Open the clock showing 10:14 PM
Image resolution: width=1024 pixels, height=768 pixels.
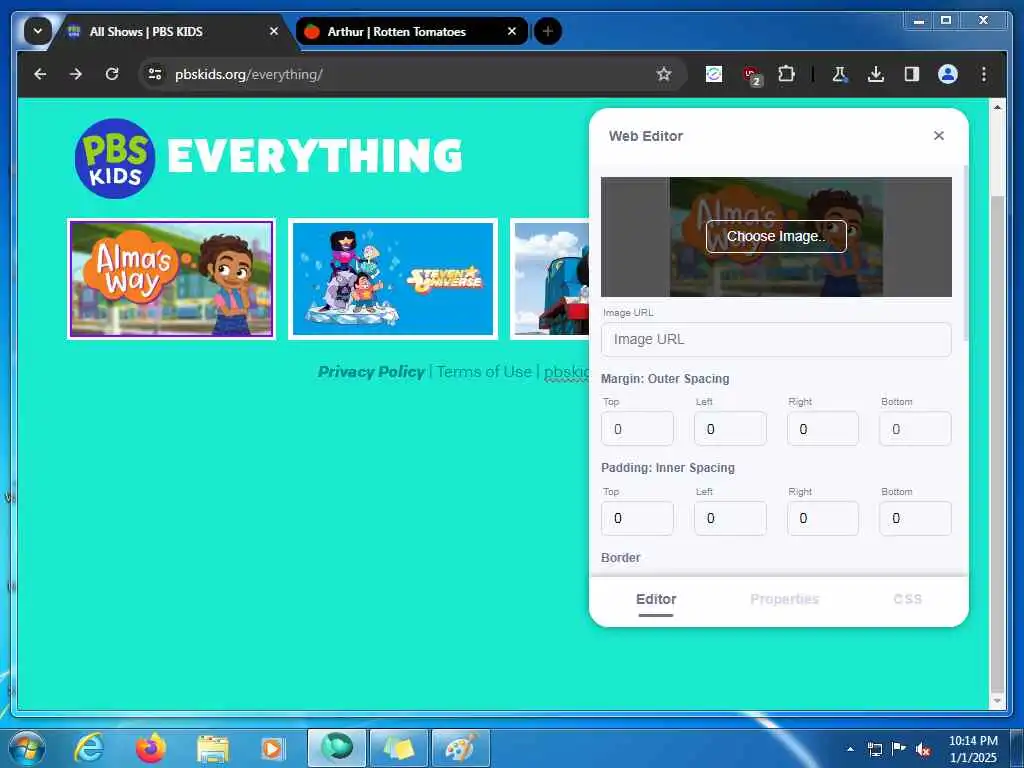pyautogui.click(x=972, y=749)
